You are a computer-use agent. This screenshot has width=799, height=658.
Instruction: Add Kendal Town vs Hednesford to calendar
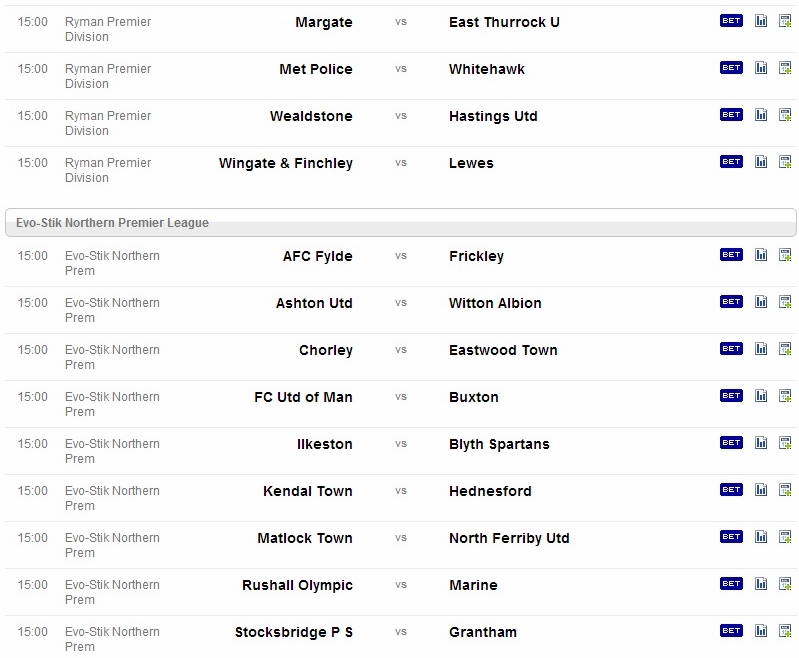pos(785,489)
